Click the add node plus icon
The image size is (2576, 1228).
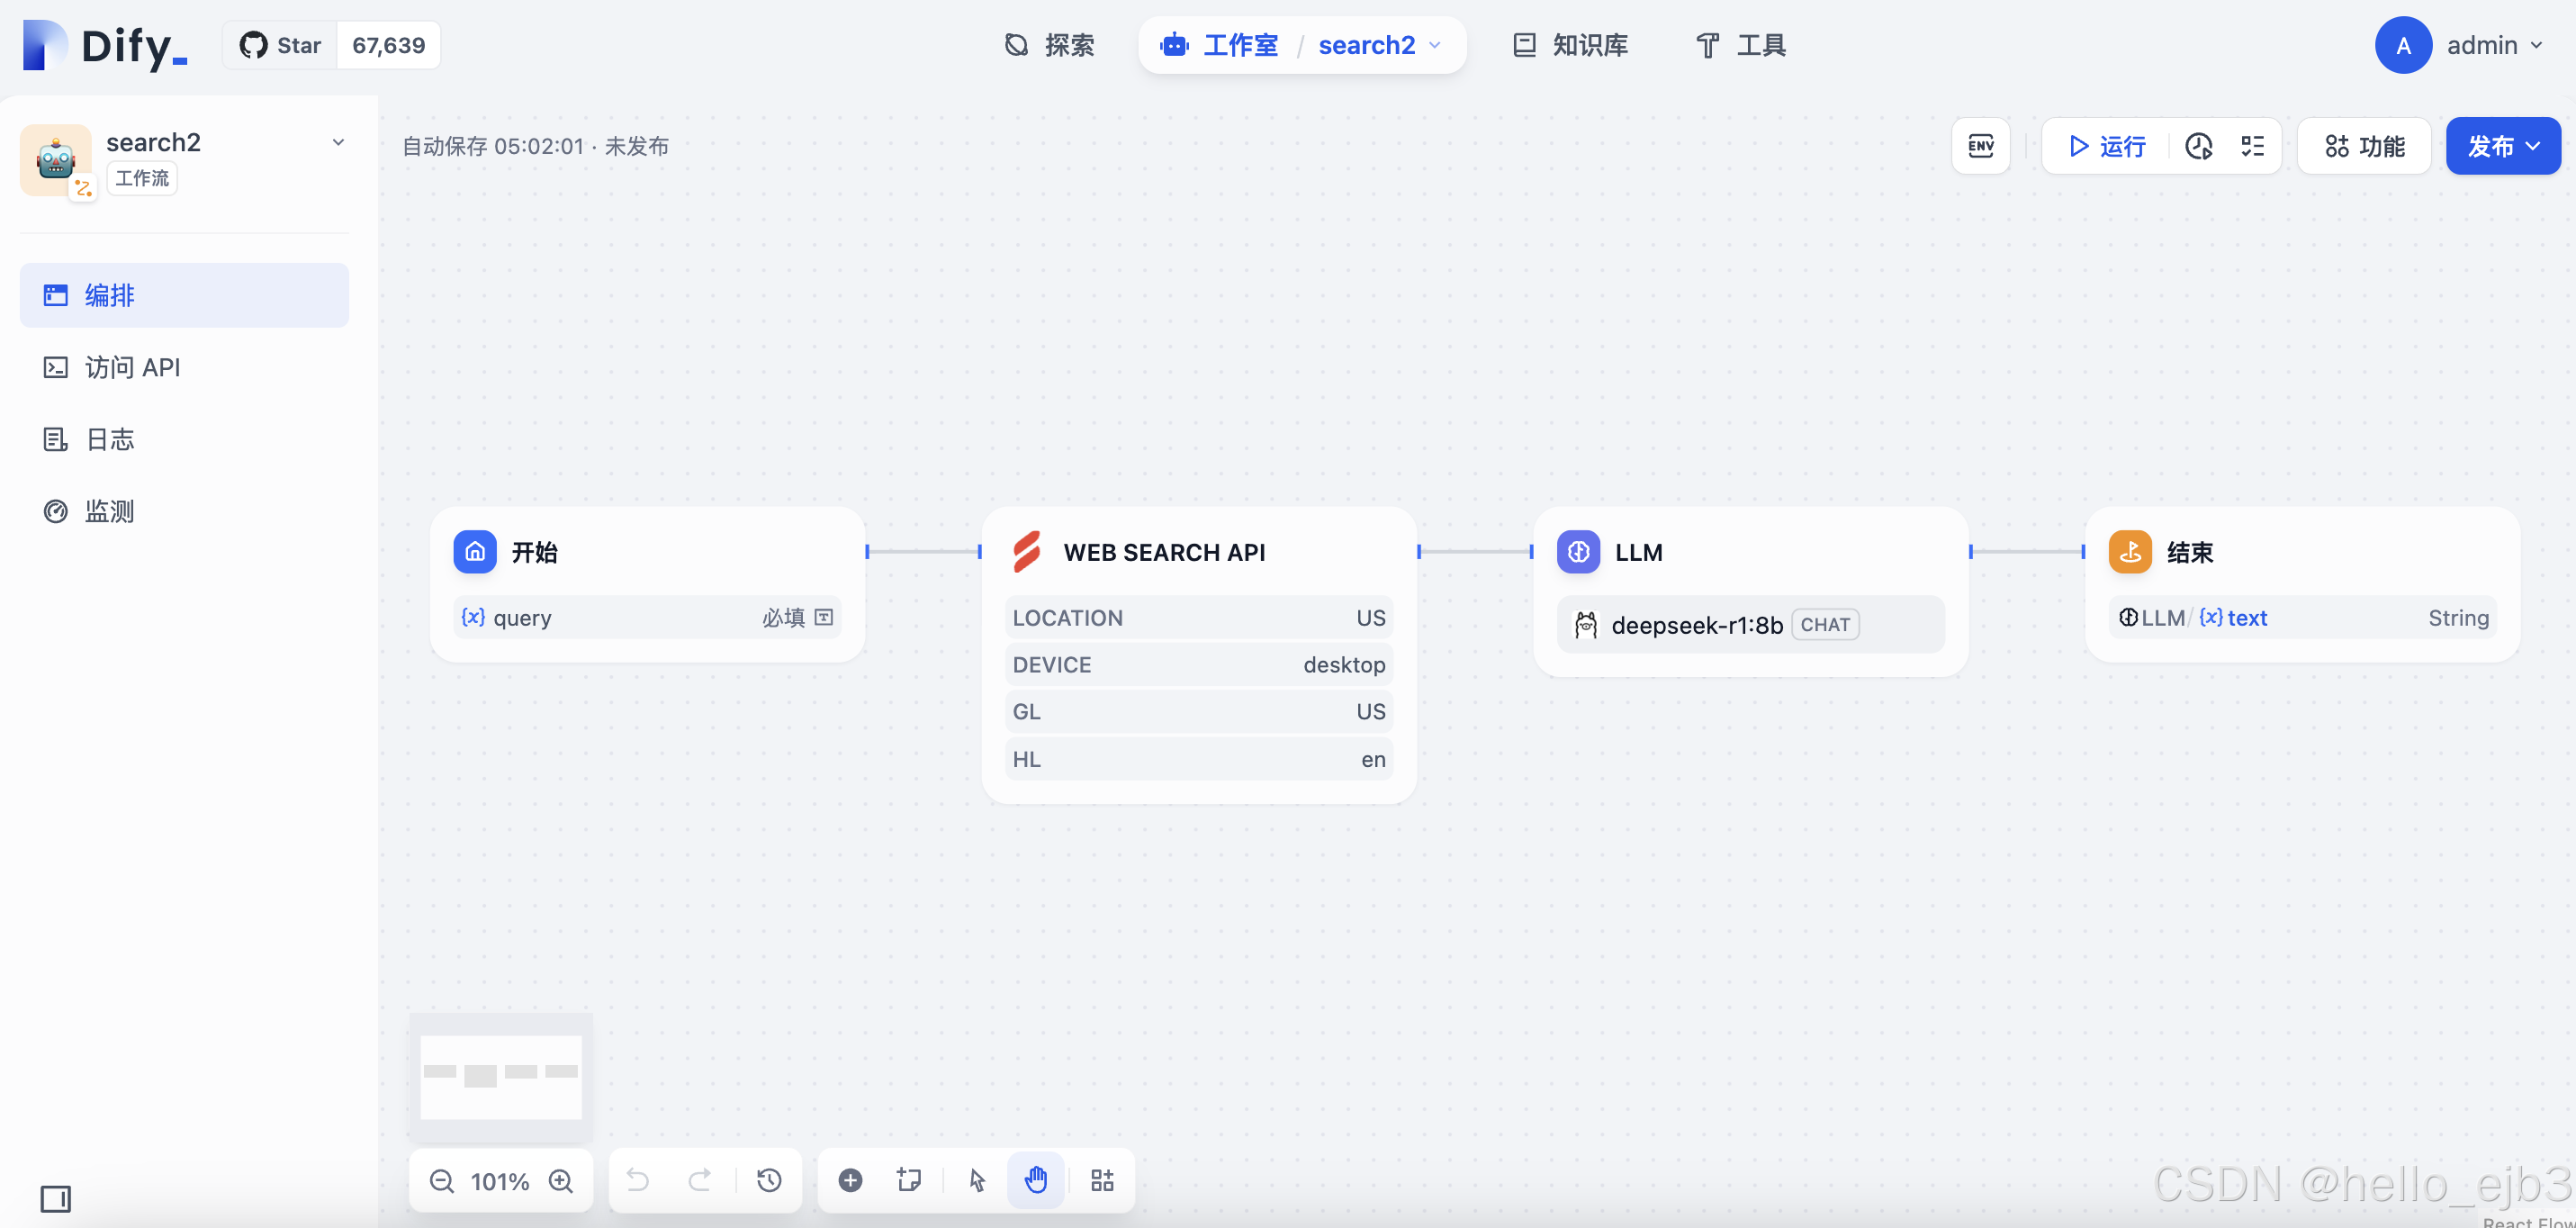[x=850, y=1180]
